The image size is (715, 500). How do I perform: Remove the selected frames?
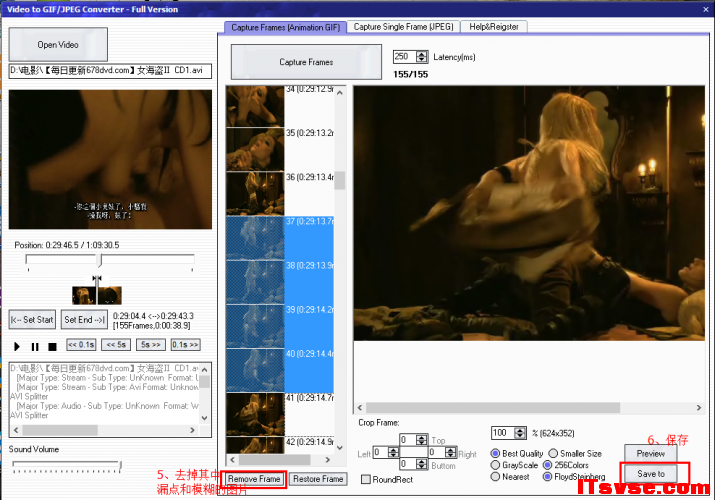coord(254,479)
